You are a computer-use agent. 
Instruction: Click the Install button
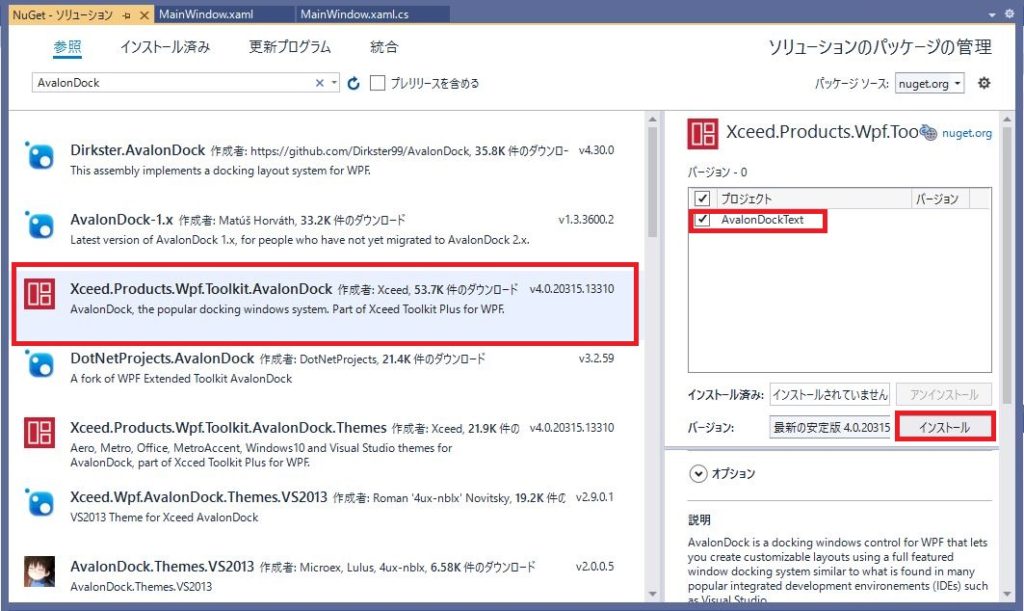[944, 428]
